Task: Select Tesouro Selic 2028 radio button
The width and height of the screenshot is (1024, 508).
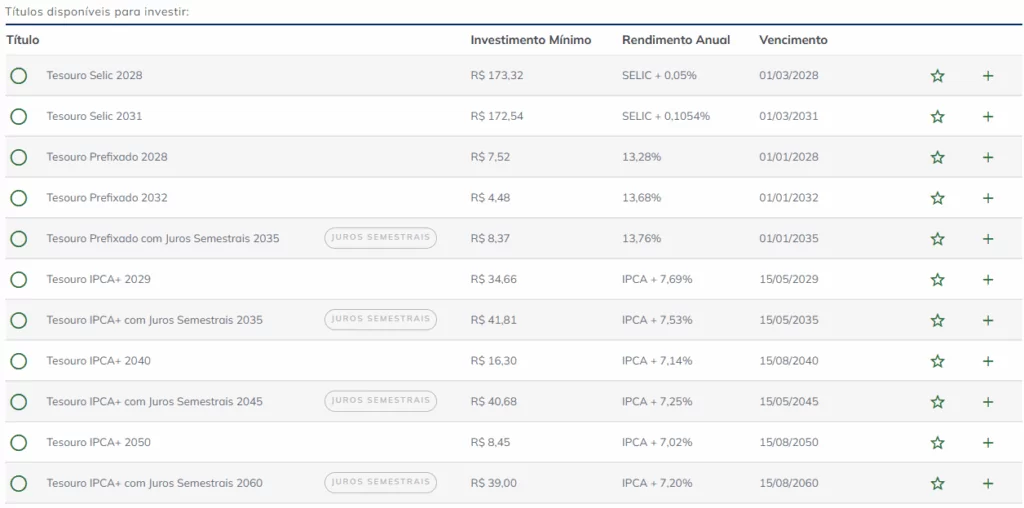Action: [19, 76]
